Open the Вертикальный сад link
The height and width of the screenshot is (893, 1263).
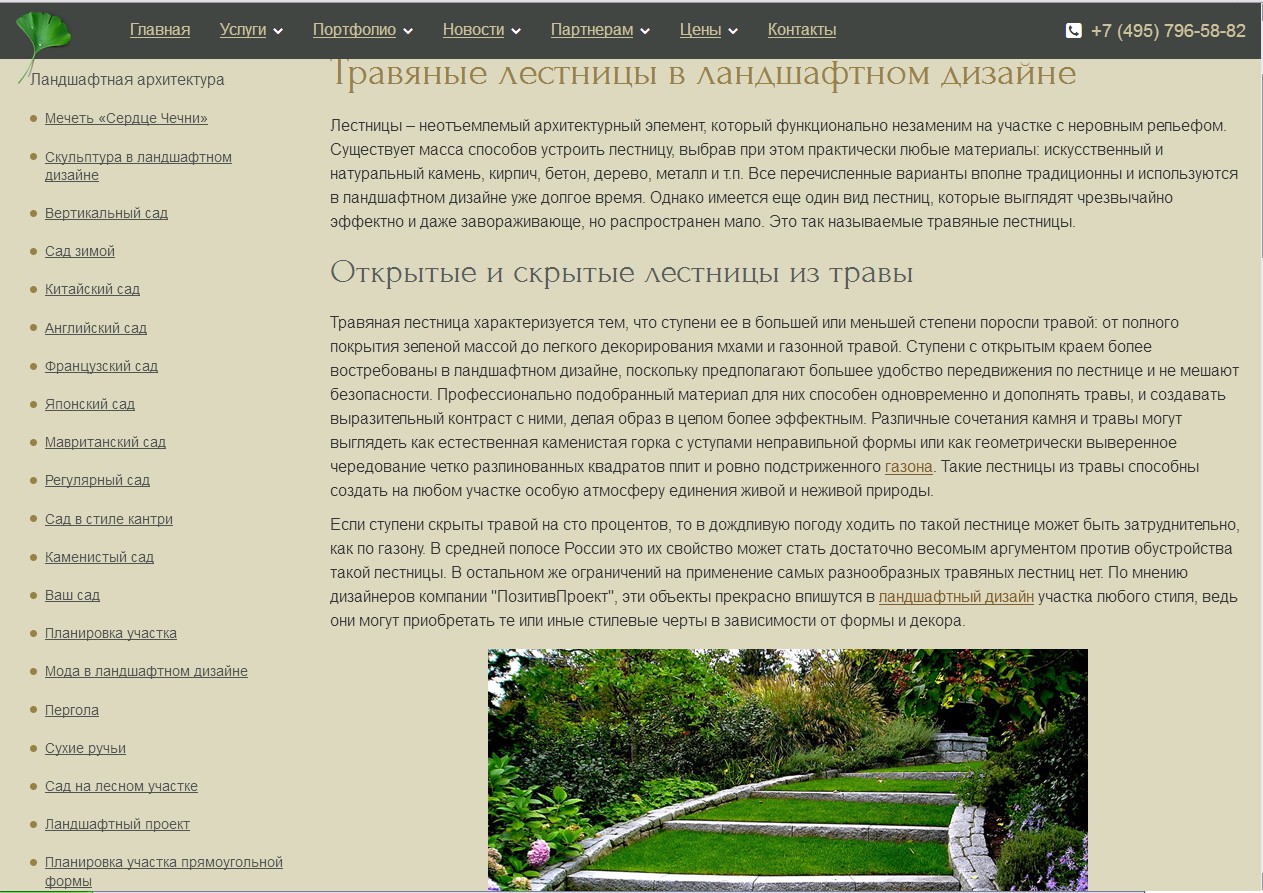pos(106,213)
